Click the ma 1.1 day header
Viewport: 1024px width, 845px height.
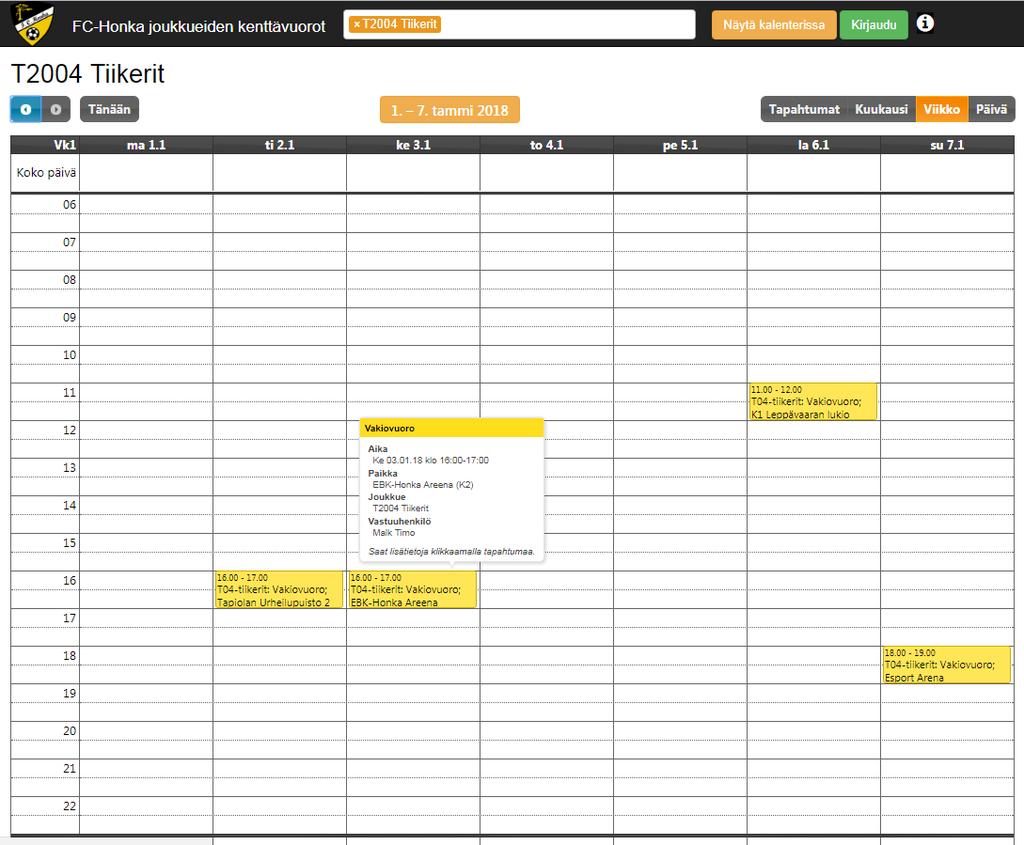pos(146,145)
